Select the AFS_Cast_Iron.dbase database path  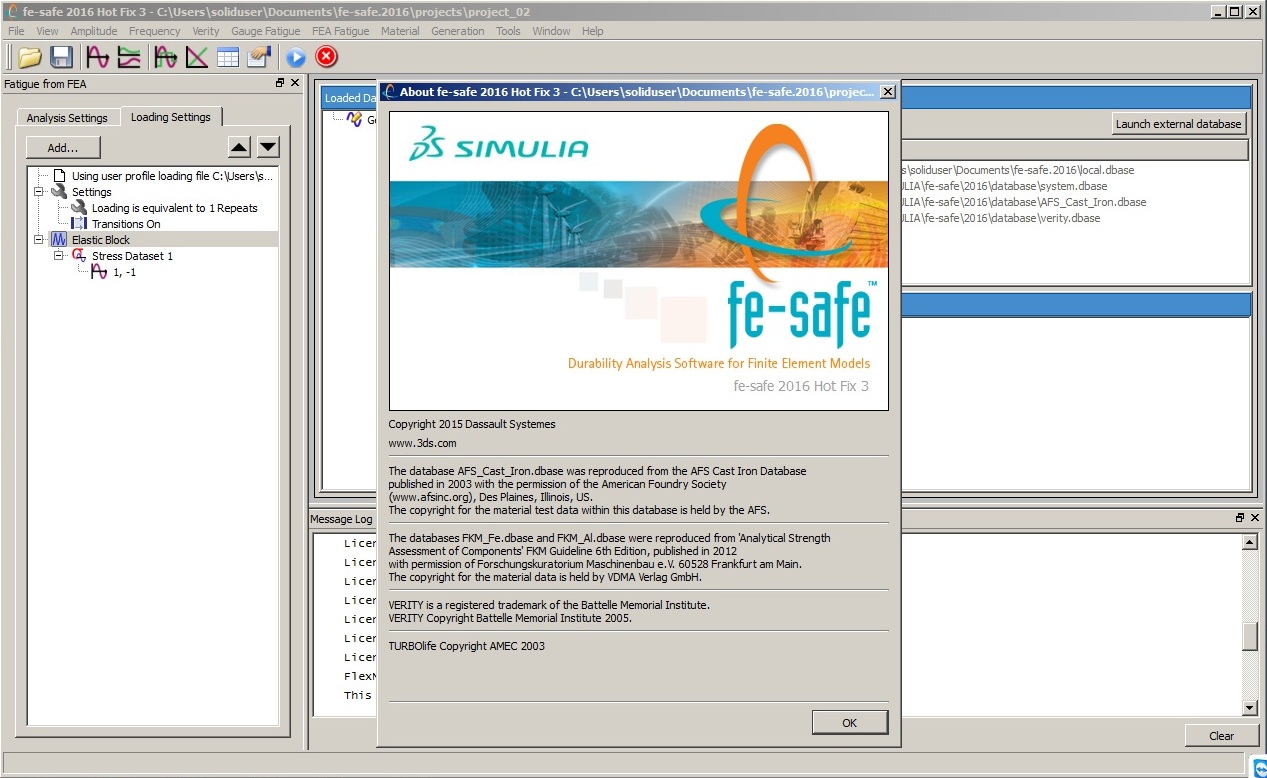tap(1023, 202)
